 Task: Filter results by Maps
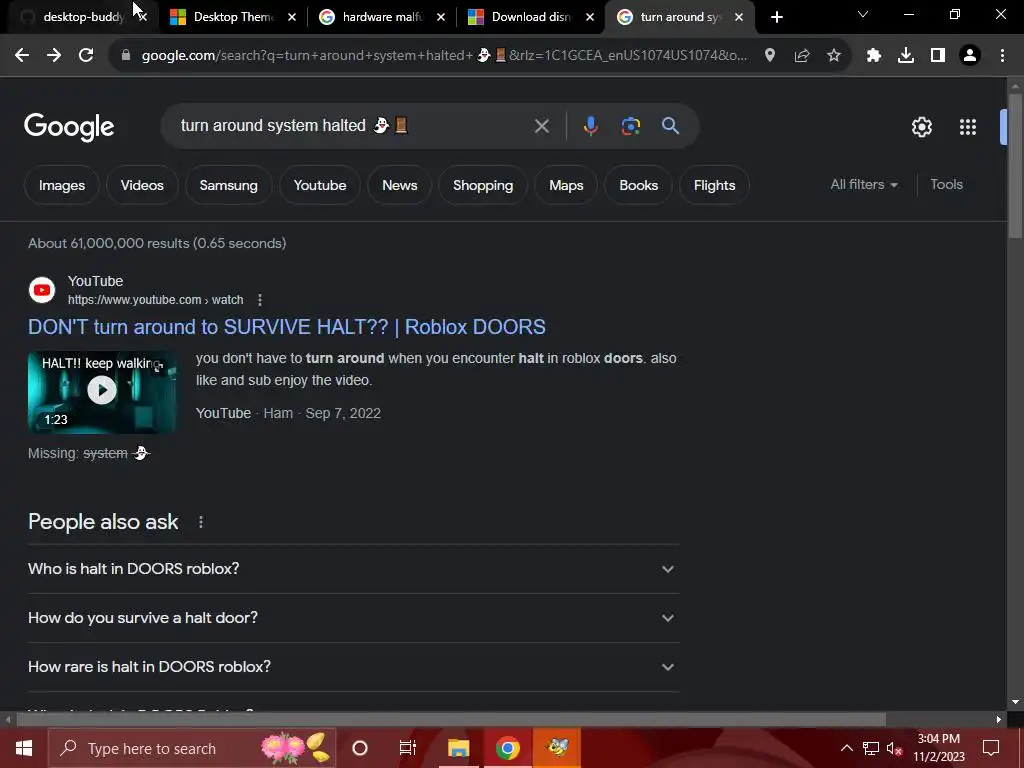click(x=566, y=185)
